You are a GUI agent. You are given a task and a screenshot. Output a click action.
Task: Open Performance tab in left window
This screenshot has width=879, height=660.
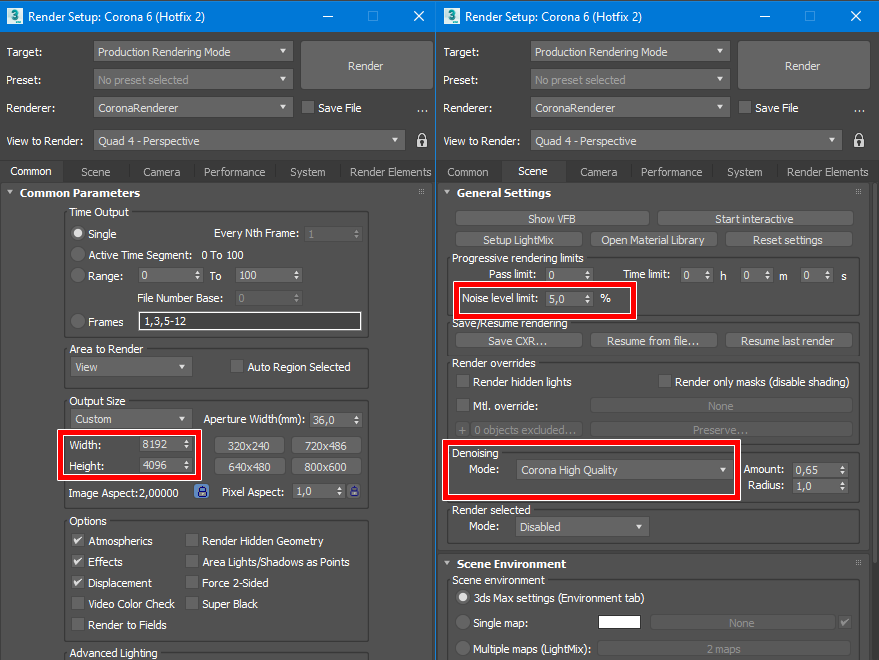(x=234, y=172)
